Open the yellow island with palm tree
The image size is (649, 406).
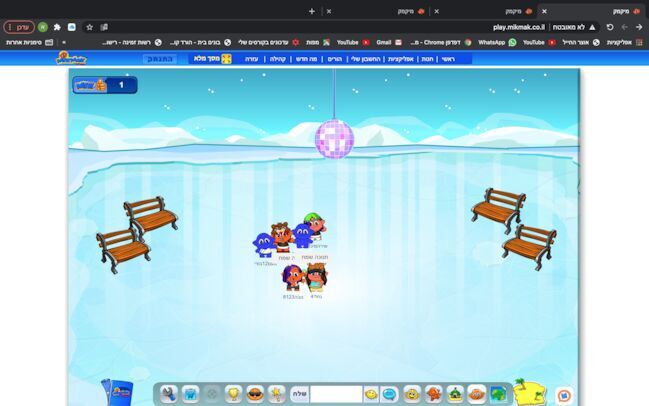tap(529, 392)
